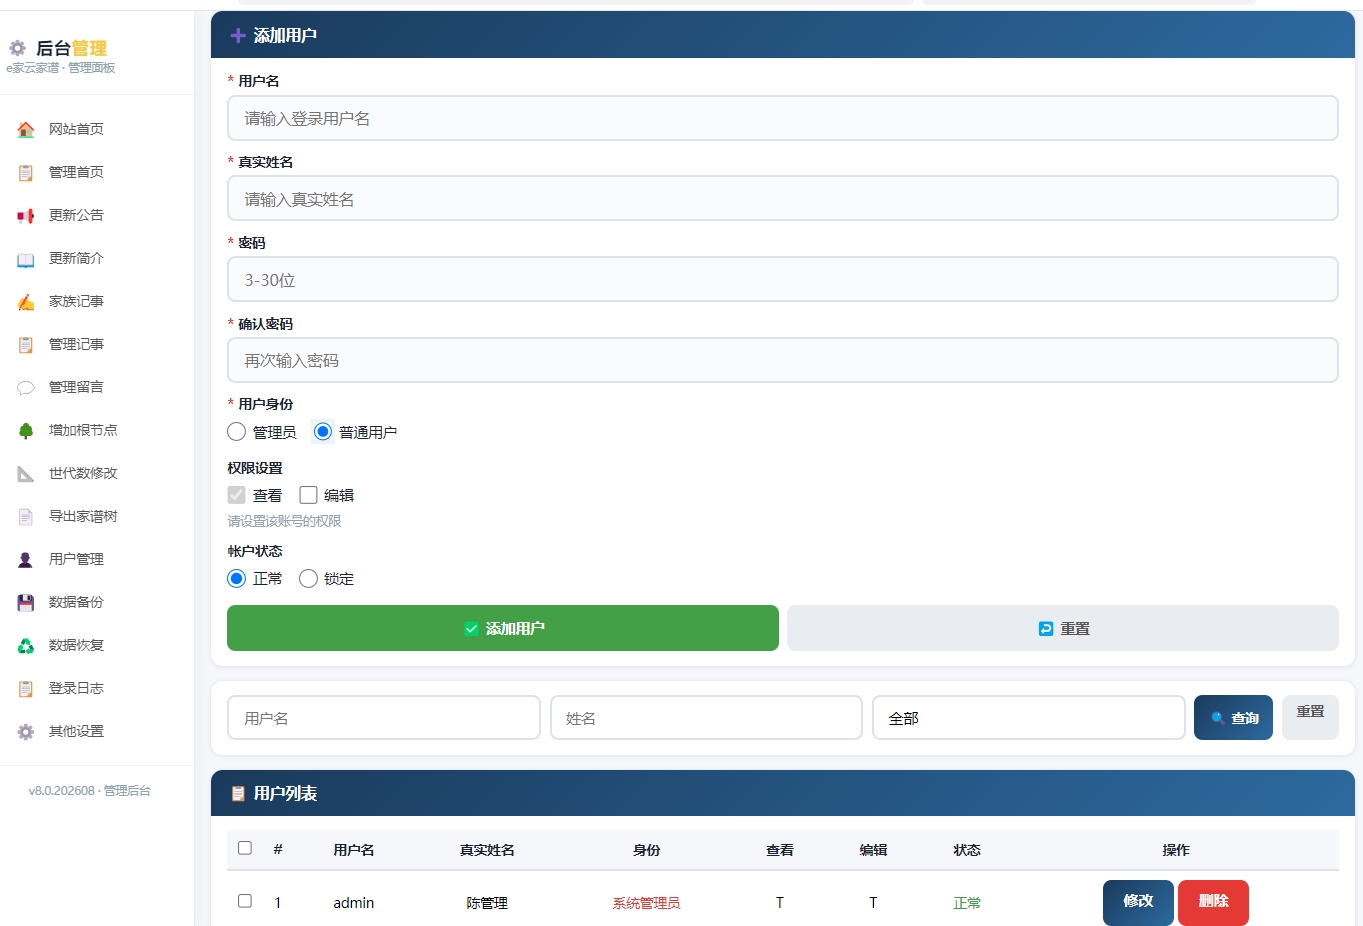Select the 普通用户 radio button

coord(322,432)
